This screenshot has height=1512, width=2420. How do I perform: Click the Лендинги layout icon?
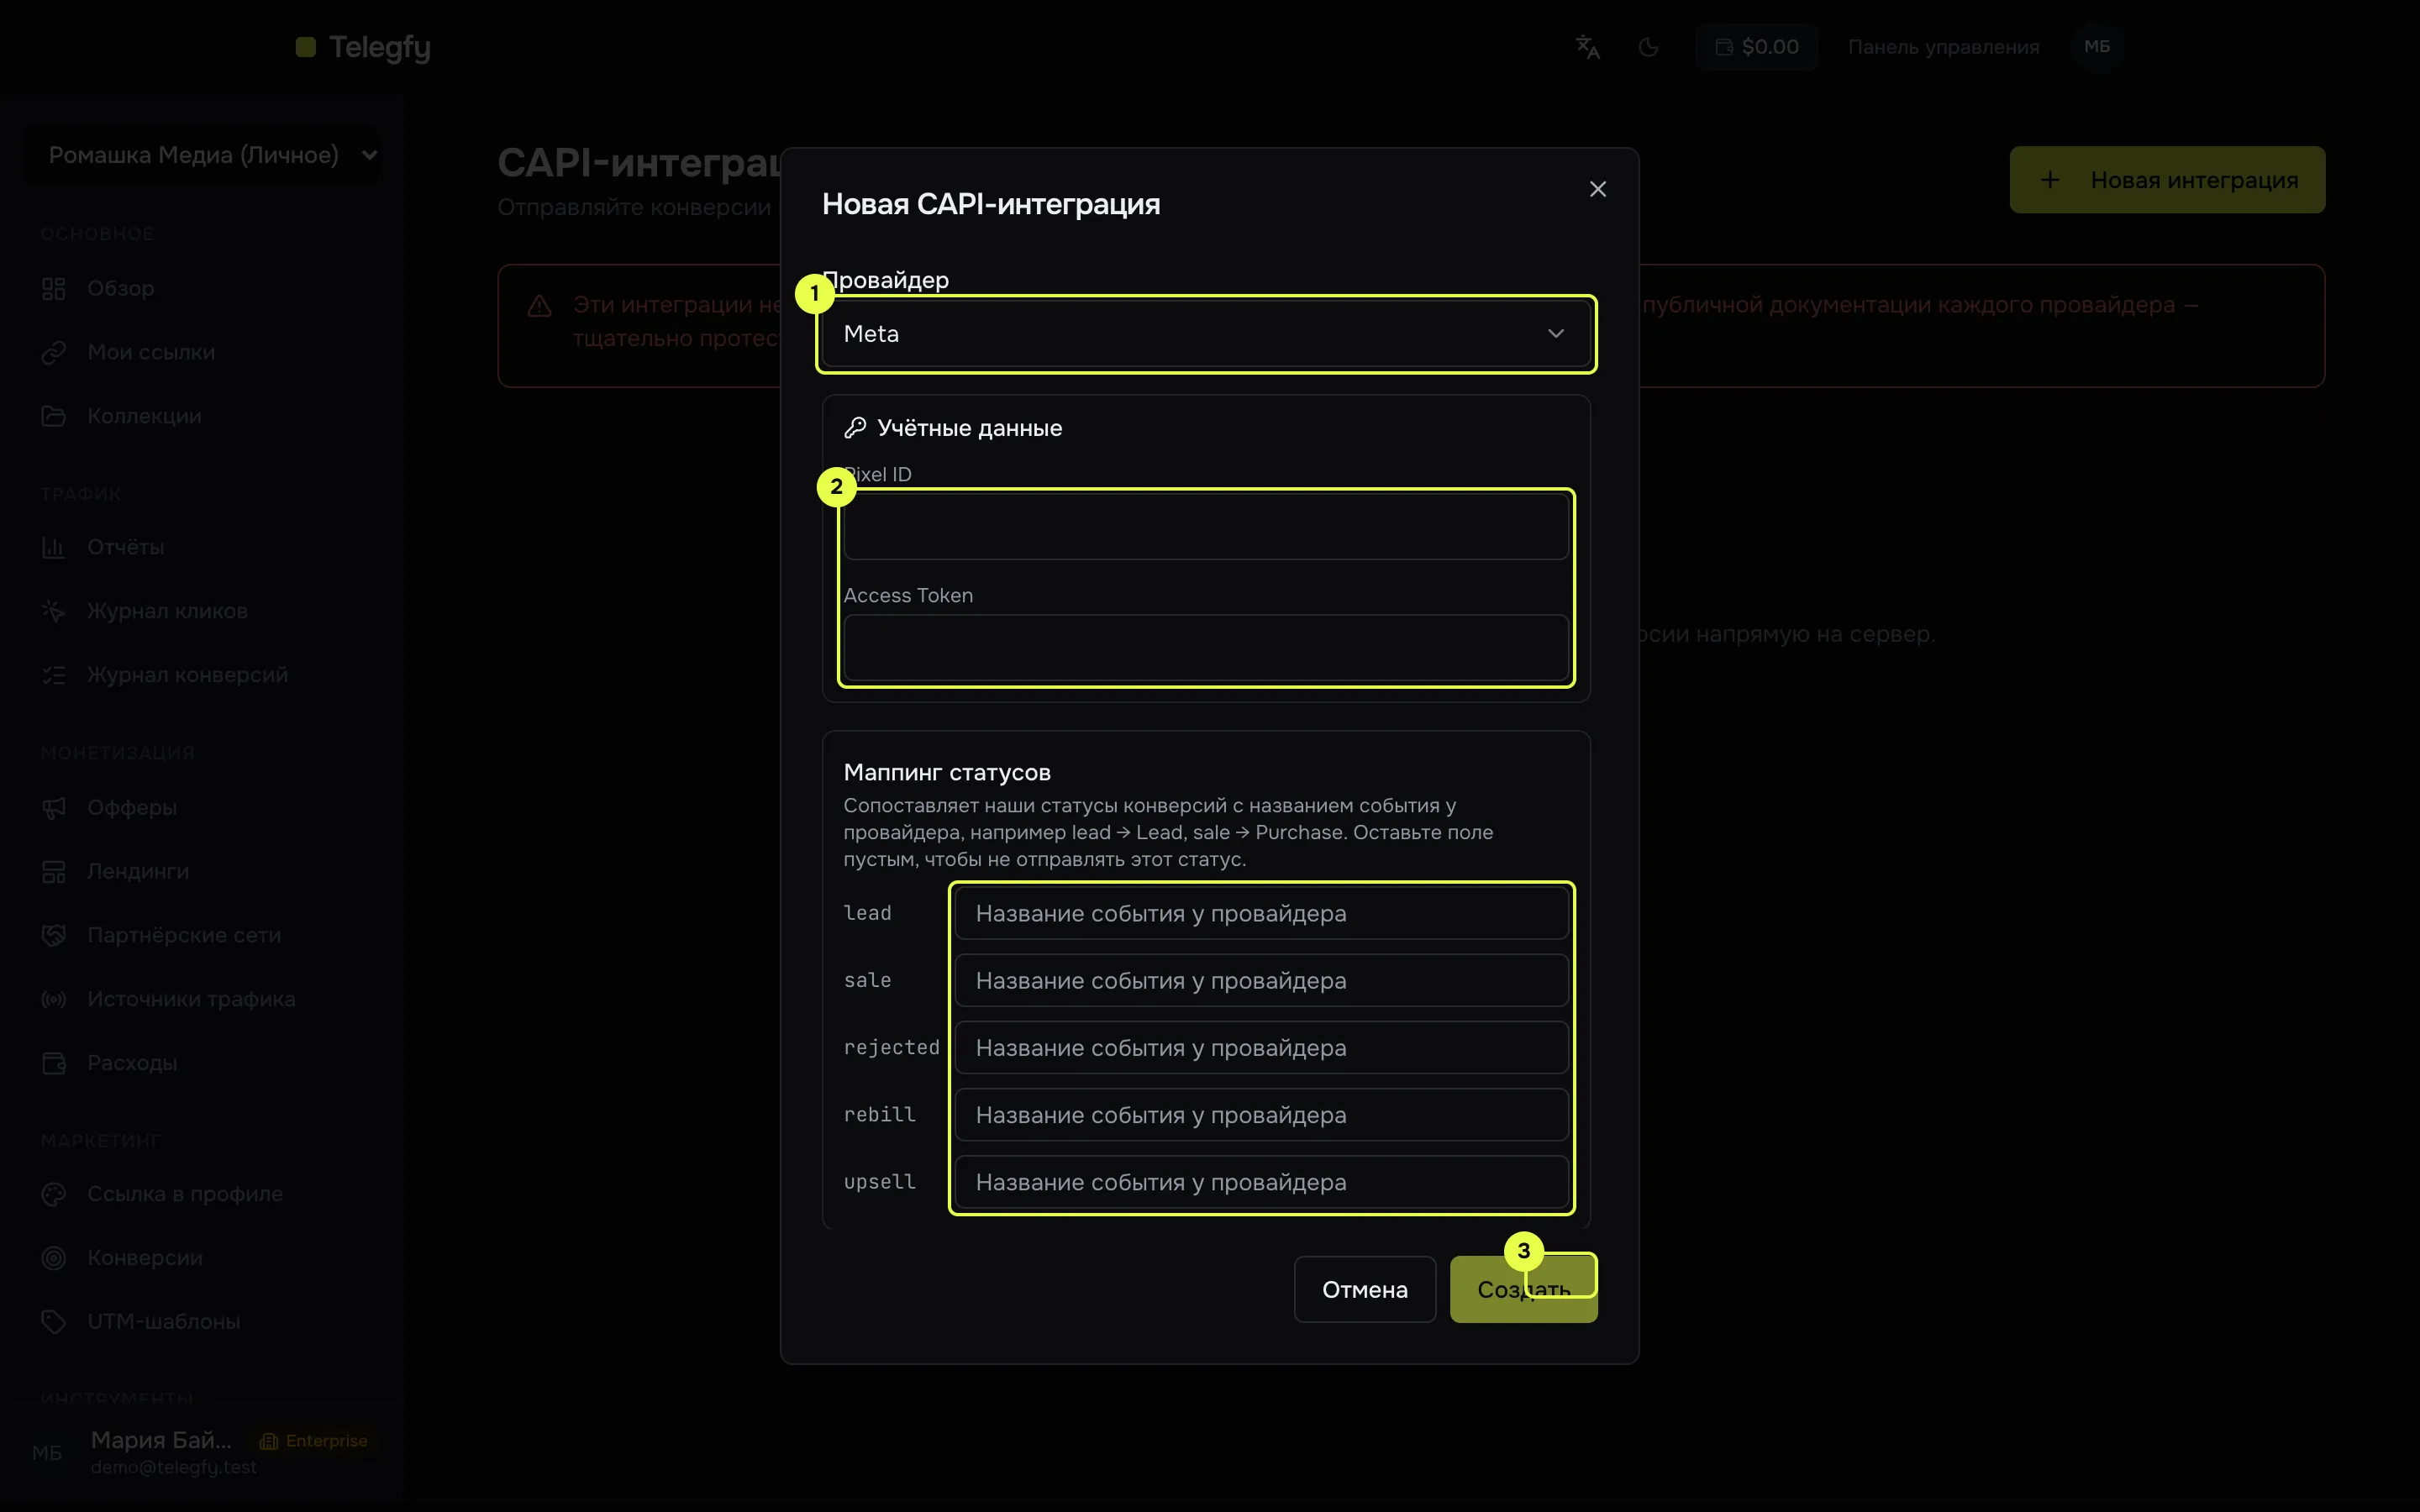[x=54, y=871]
